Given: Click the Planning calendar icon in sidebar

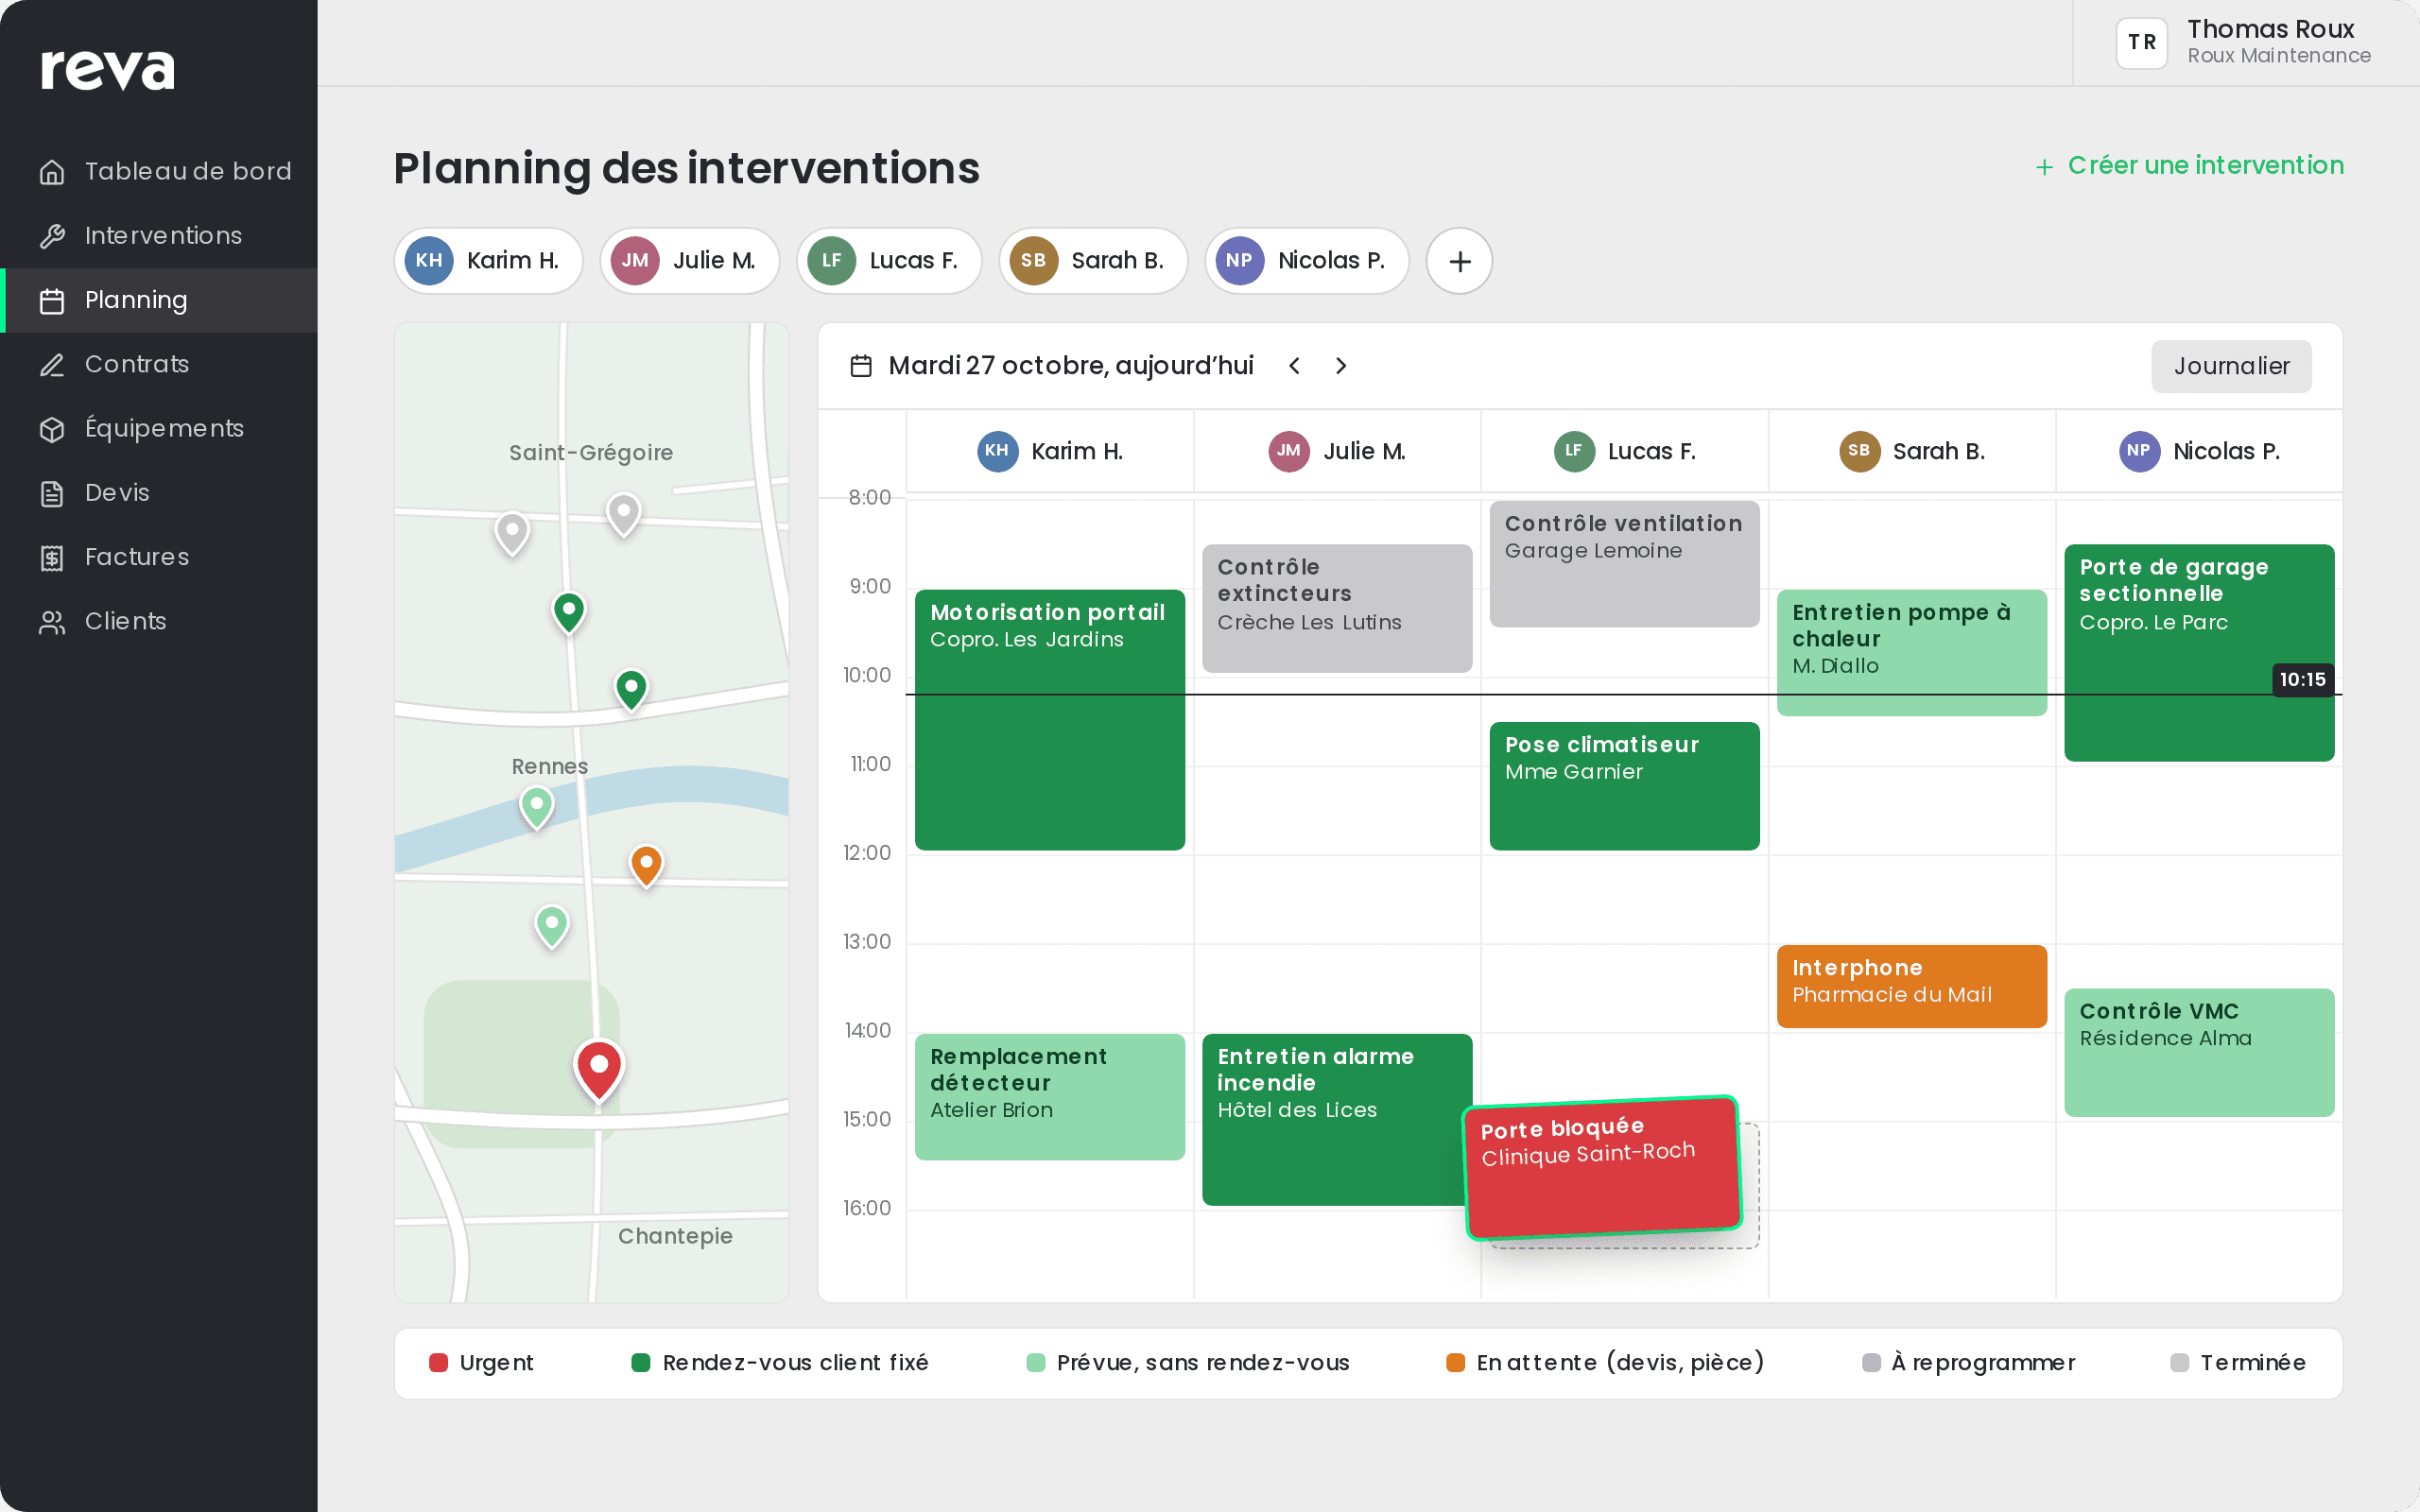Looking at the screenshot, I should click(52, 300).
